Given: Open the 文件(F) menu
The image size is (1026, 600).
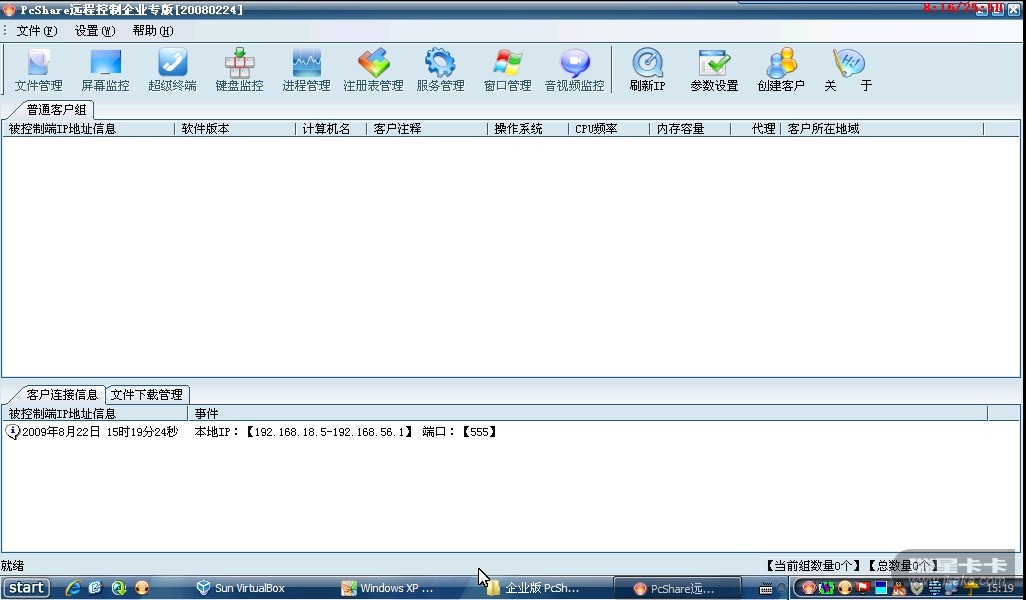Looking at the screenshot, I should click(37, 31).
